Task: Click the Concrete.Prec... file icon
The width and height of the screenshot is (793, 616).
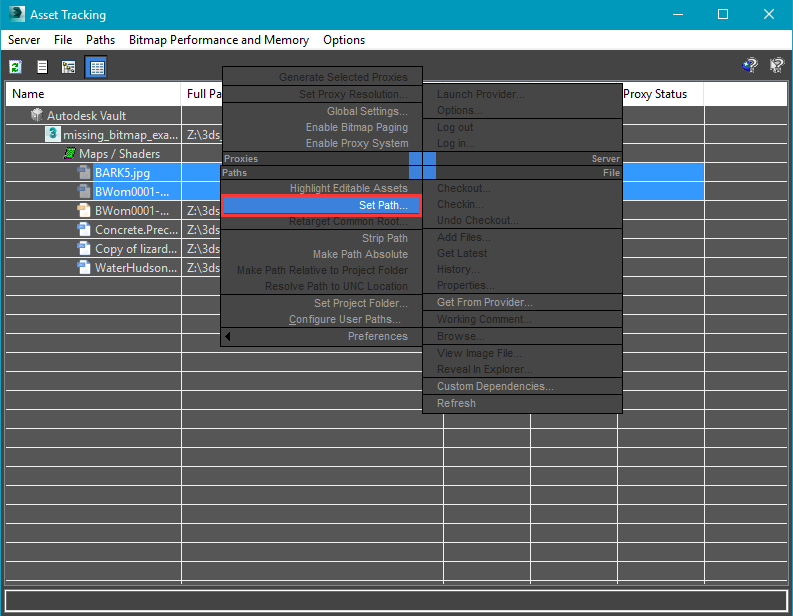Action: (84, 230)
